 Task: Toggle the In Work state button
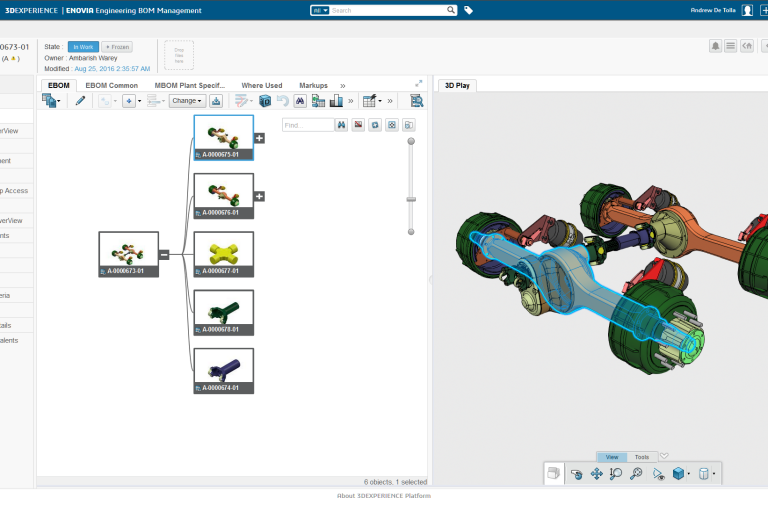coord(84,47)
